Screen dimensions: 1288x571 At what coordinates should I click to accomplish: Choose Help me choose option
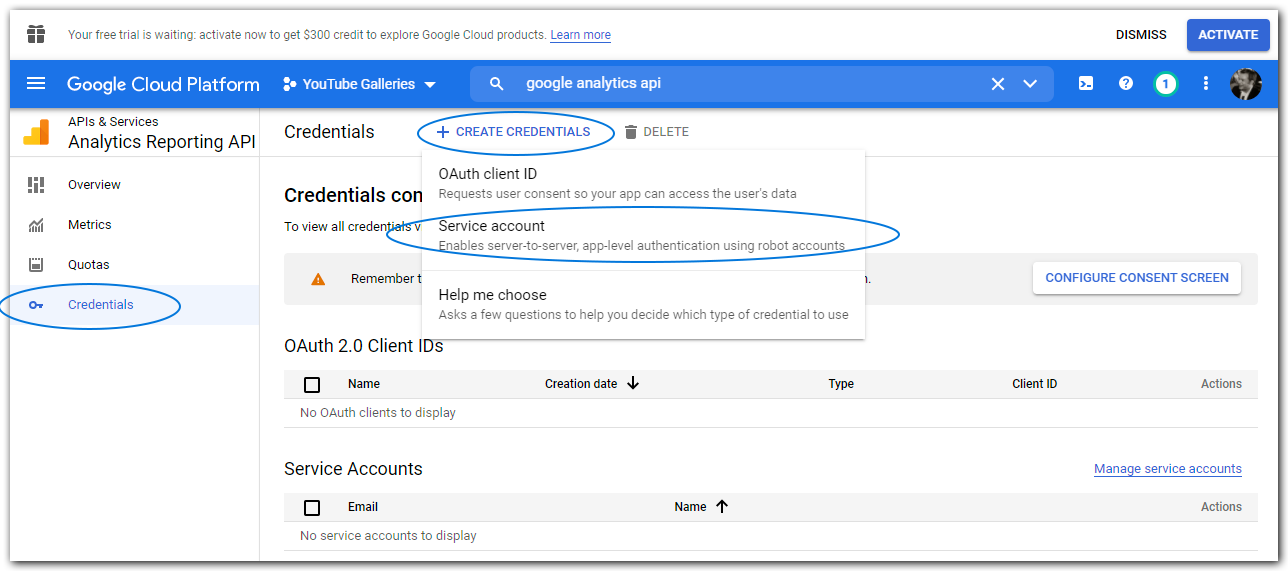(x=643, y=304)
